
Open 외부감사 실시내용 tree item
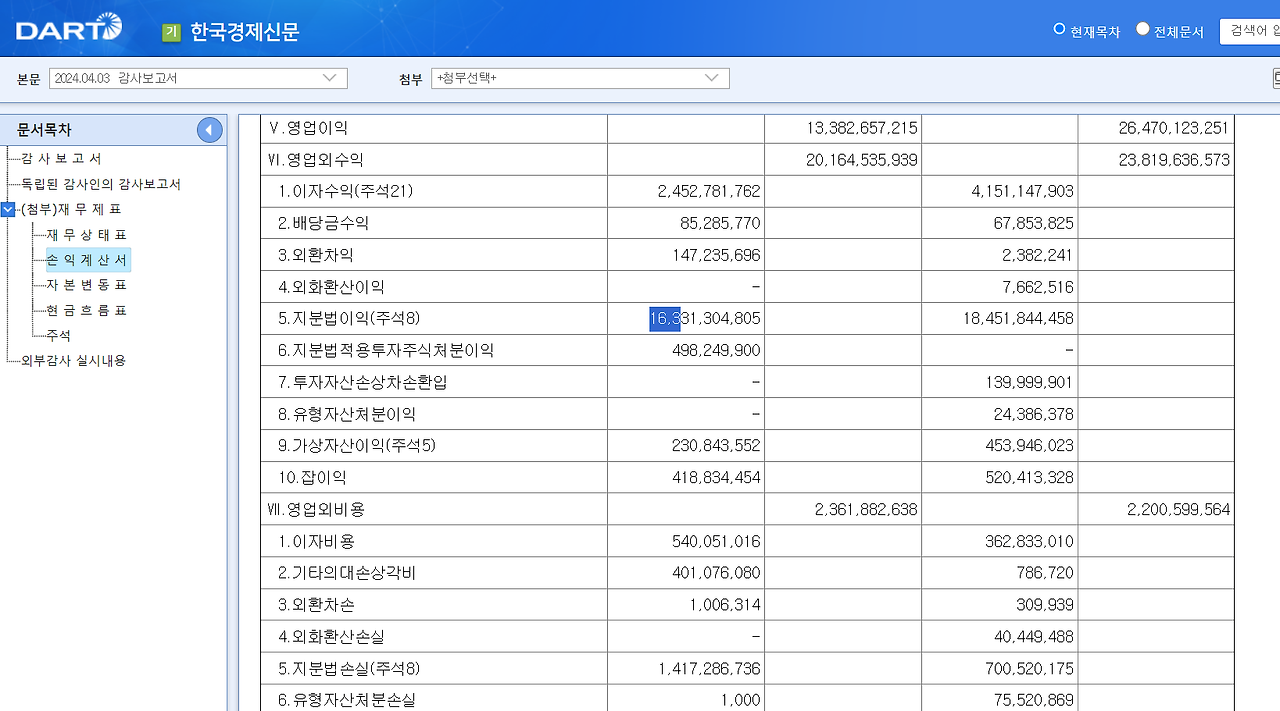(73, 360)
